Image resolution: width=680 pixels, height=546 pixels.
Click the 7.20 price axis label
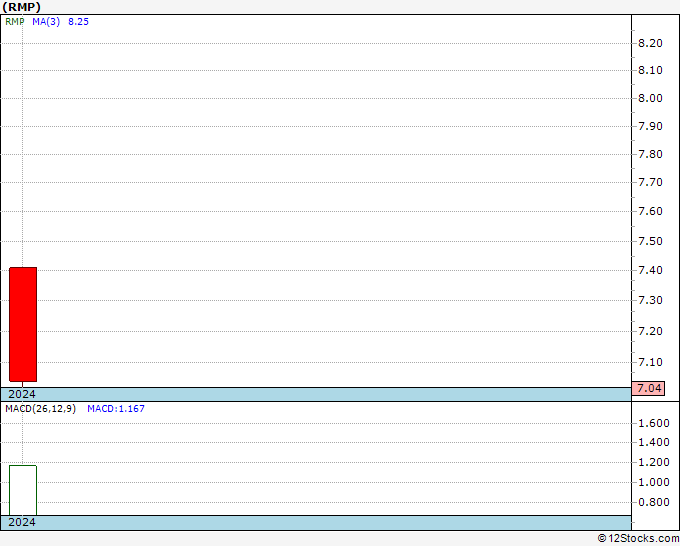click(650, 331)
